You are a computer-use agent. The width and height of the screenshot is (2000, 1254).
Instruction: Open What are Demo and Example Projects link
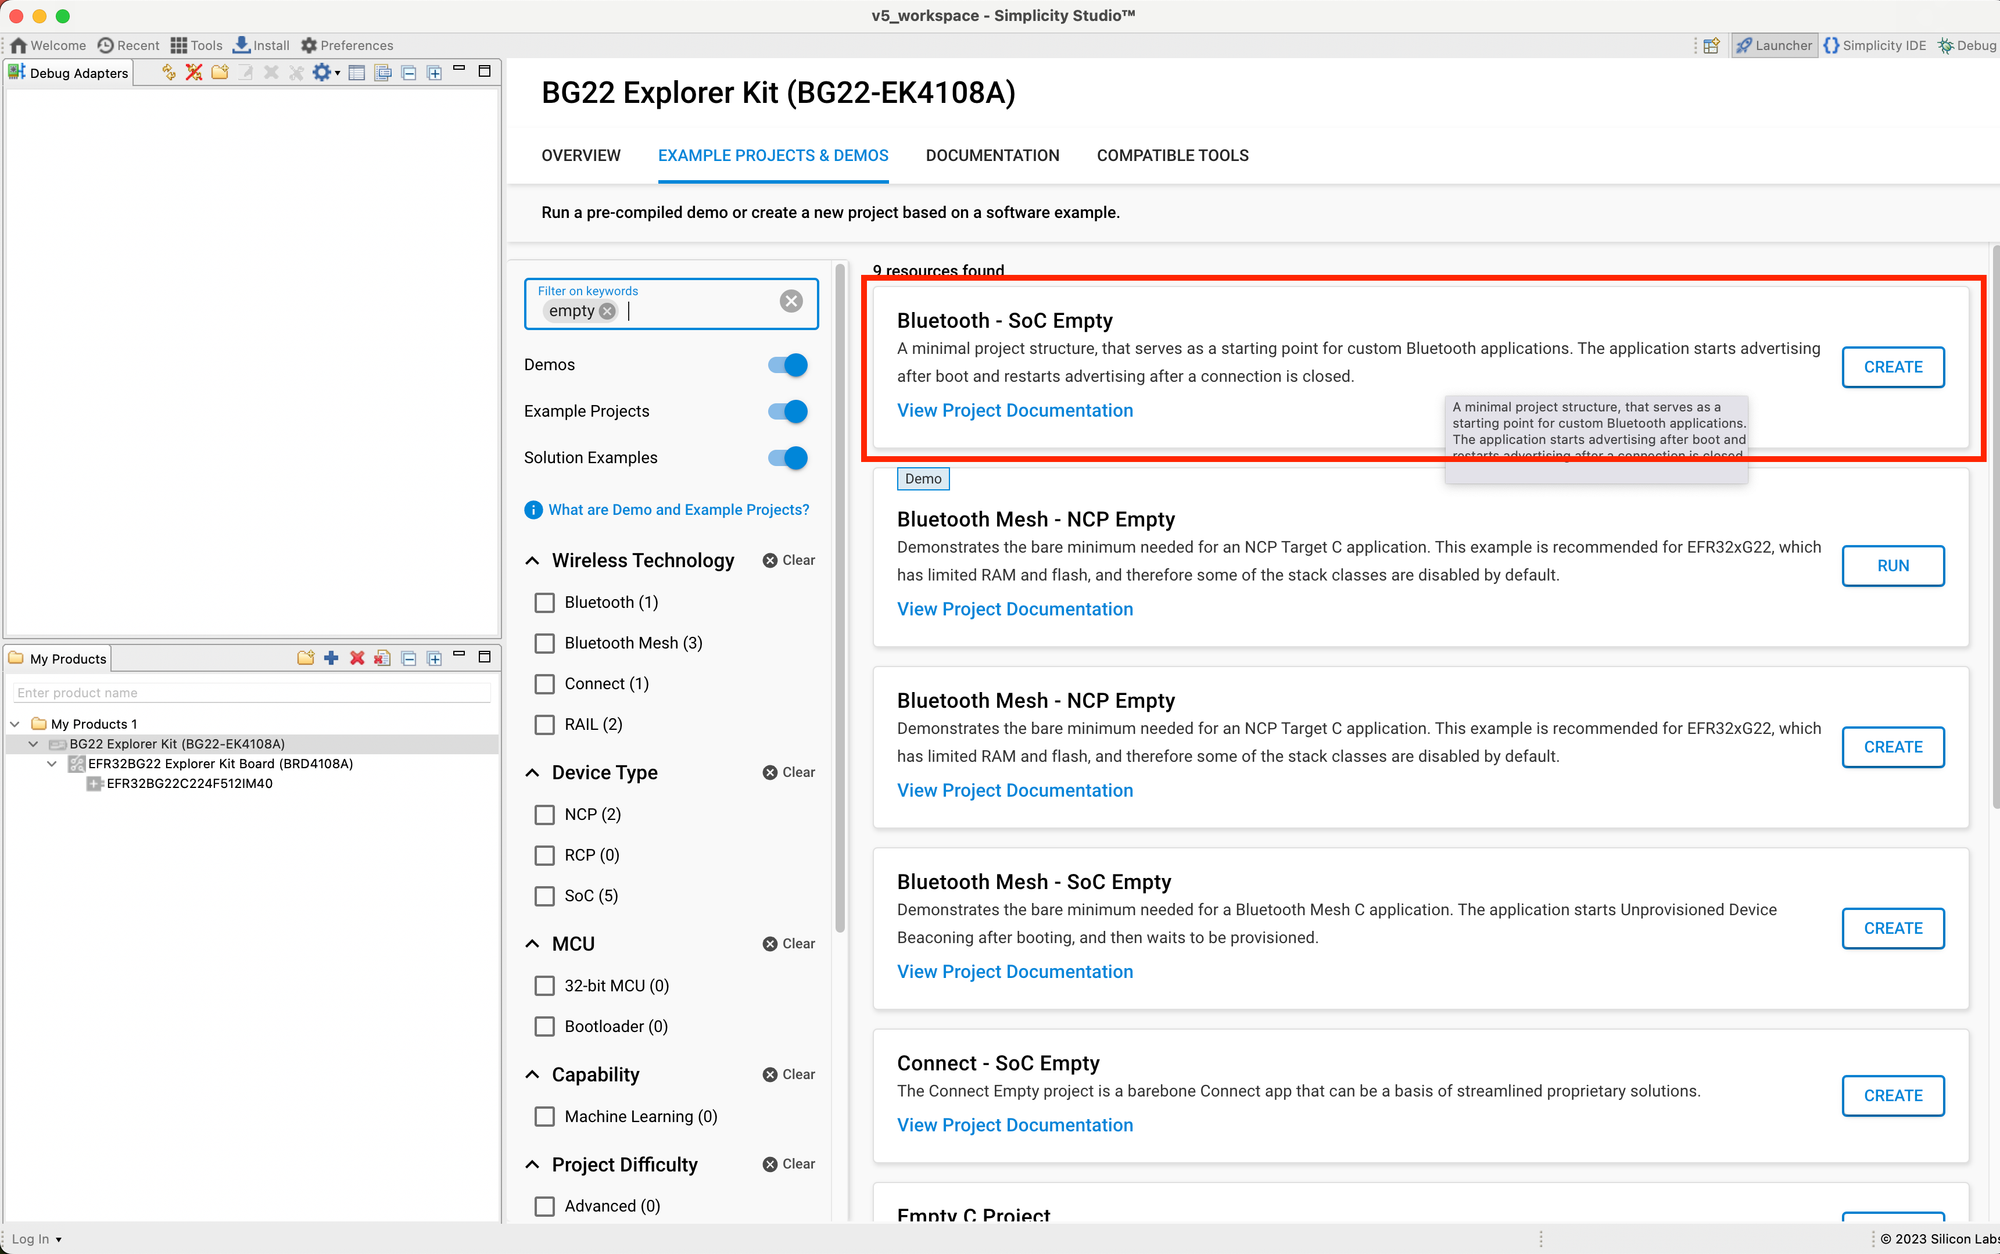pos(678,510)
